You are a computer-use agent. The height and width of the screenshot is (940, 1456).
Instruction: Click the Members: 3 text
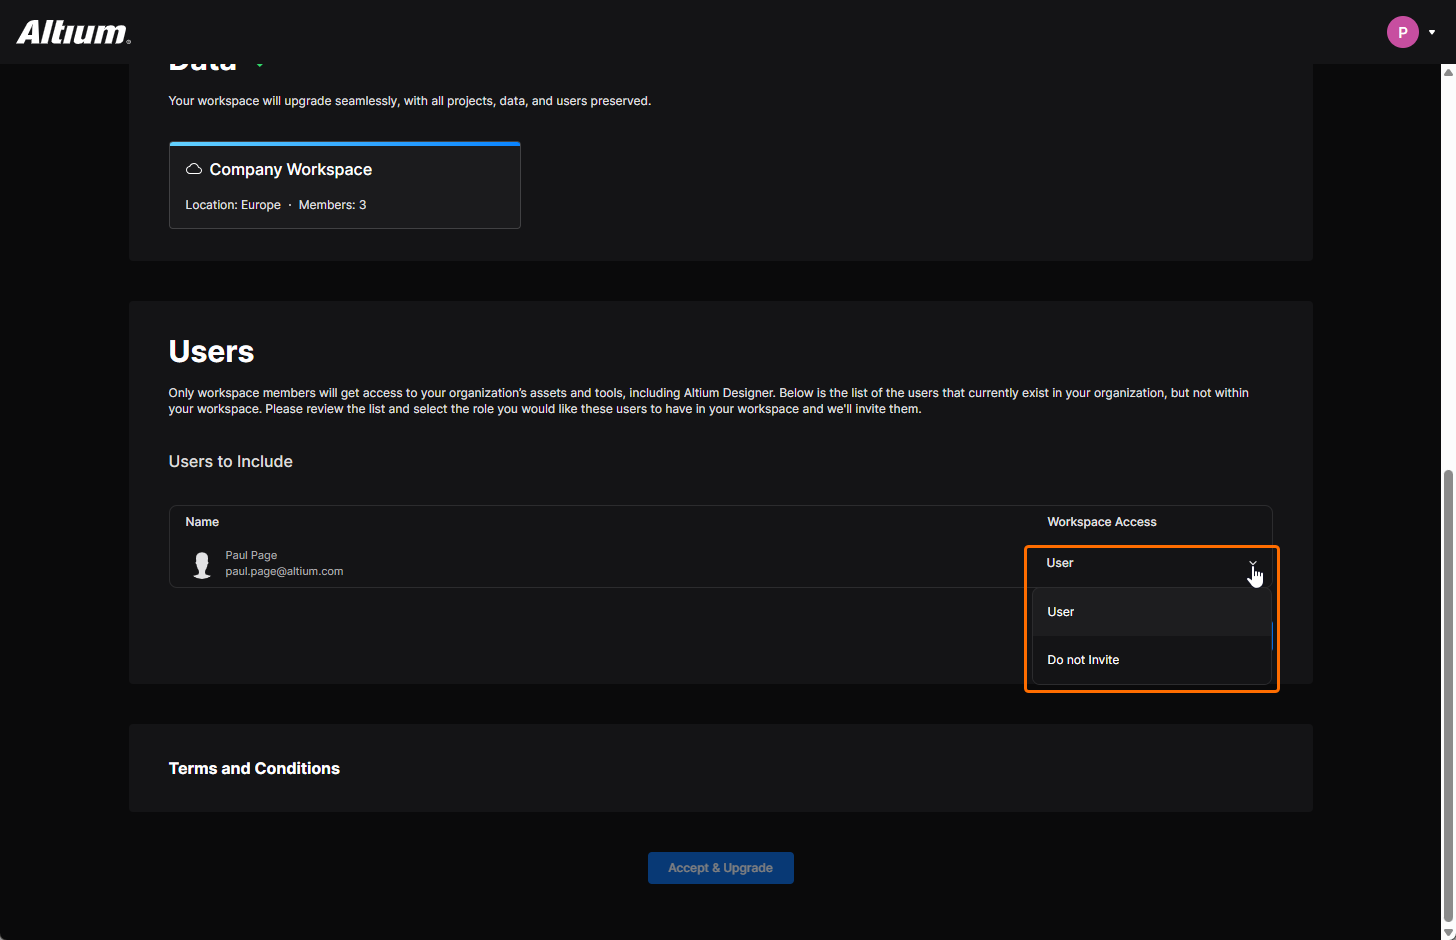point(332,205)
